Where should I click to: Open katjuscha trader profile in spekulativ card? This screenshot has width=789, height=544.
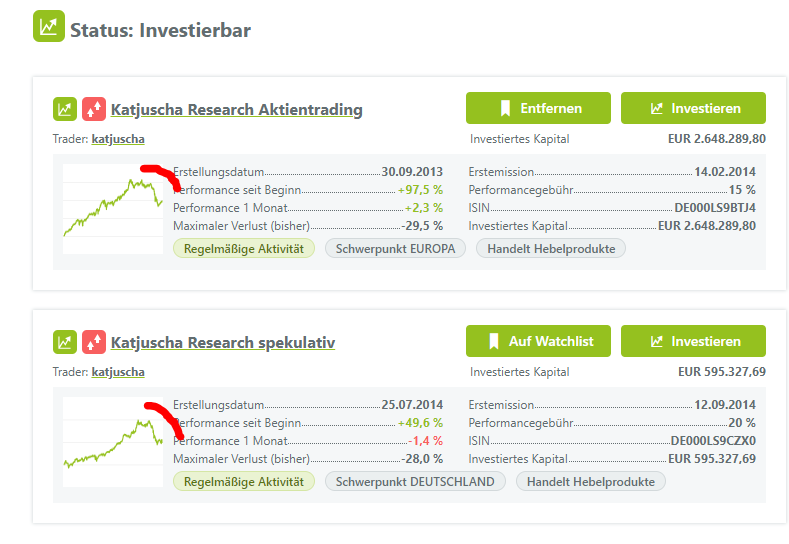pyautogui.click(x=118, y=372)
